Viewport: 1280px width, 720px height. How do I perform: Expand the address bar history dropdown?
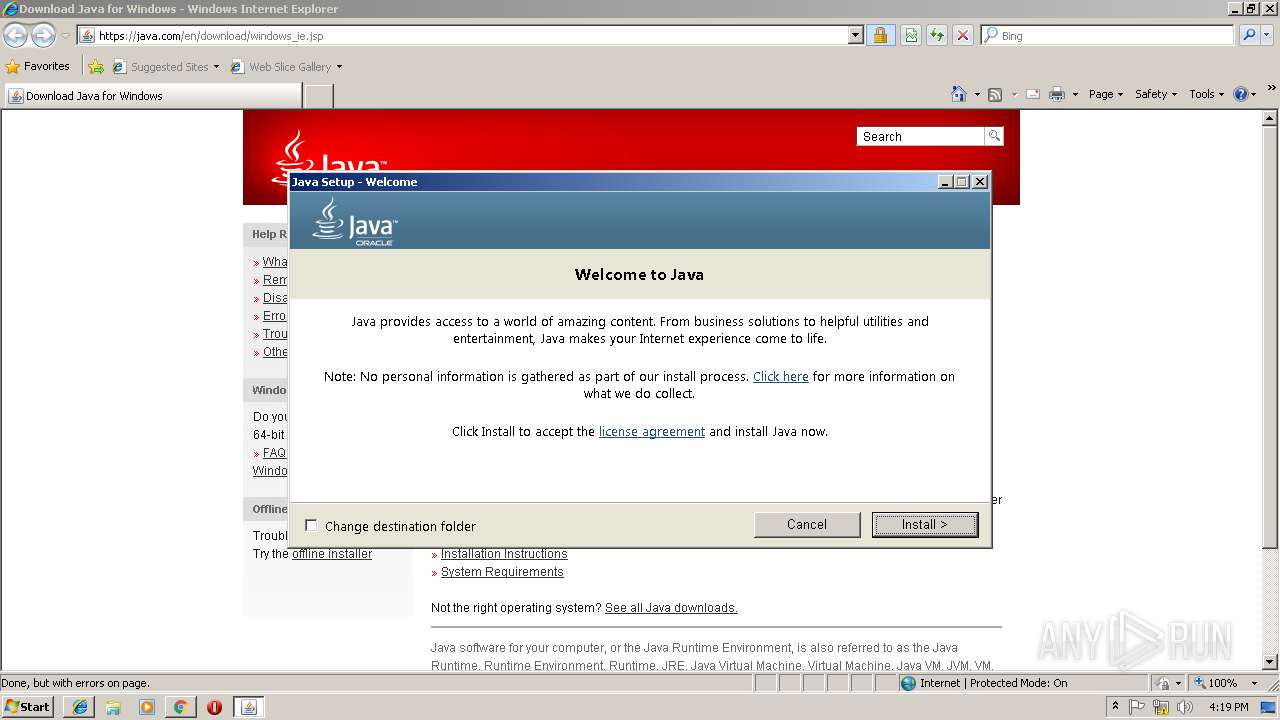click(856, 35)
